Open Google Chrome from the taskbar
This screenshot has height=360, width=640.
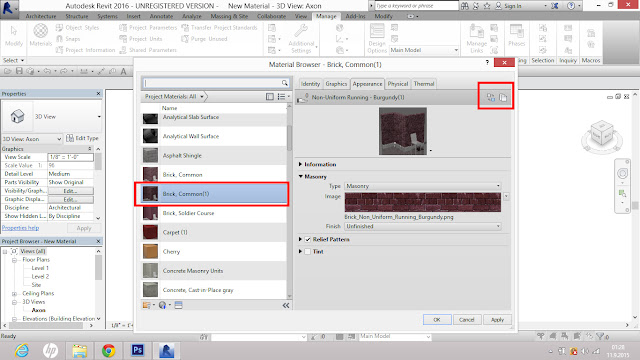(x=109, y=350)
